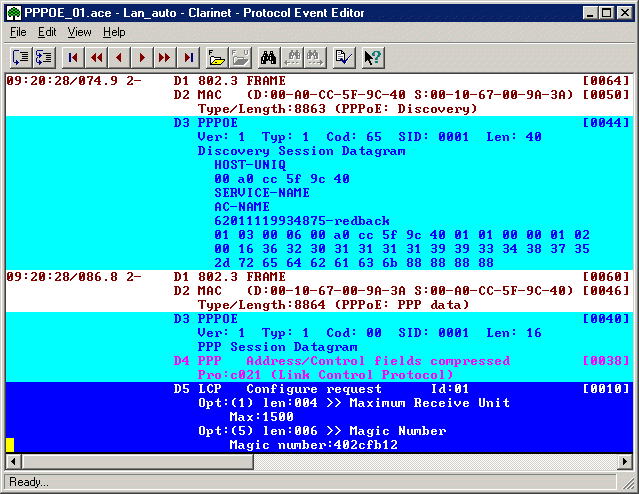Click find previous binoculars icon
This screenshot has width=639, height=494.
(292, 57)
